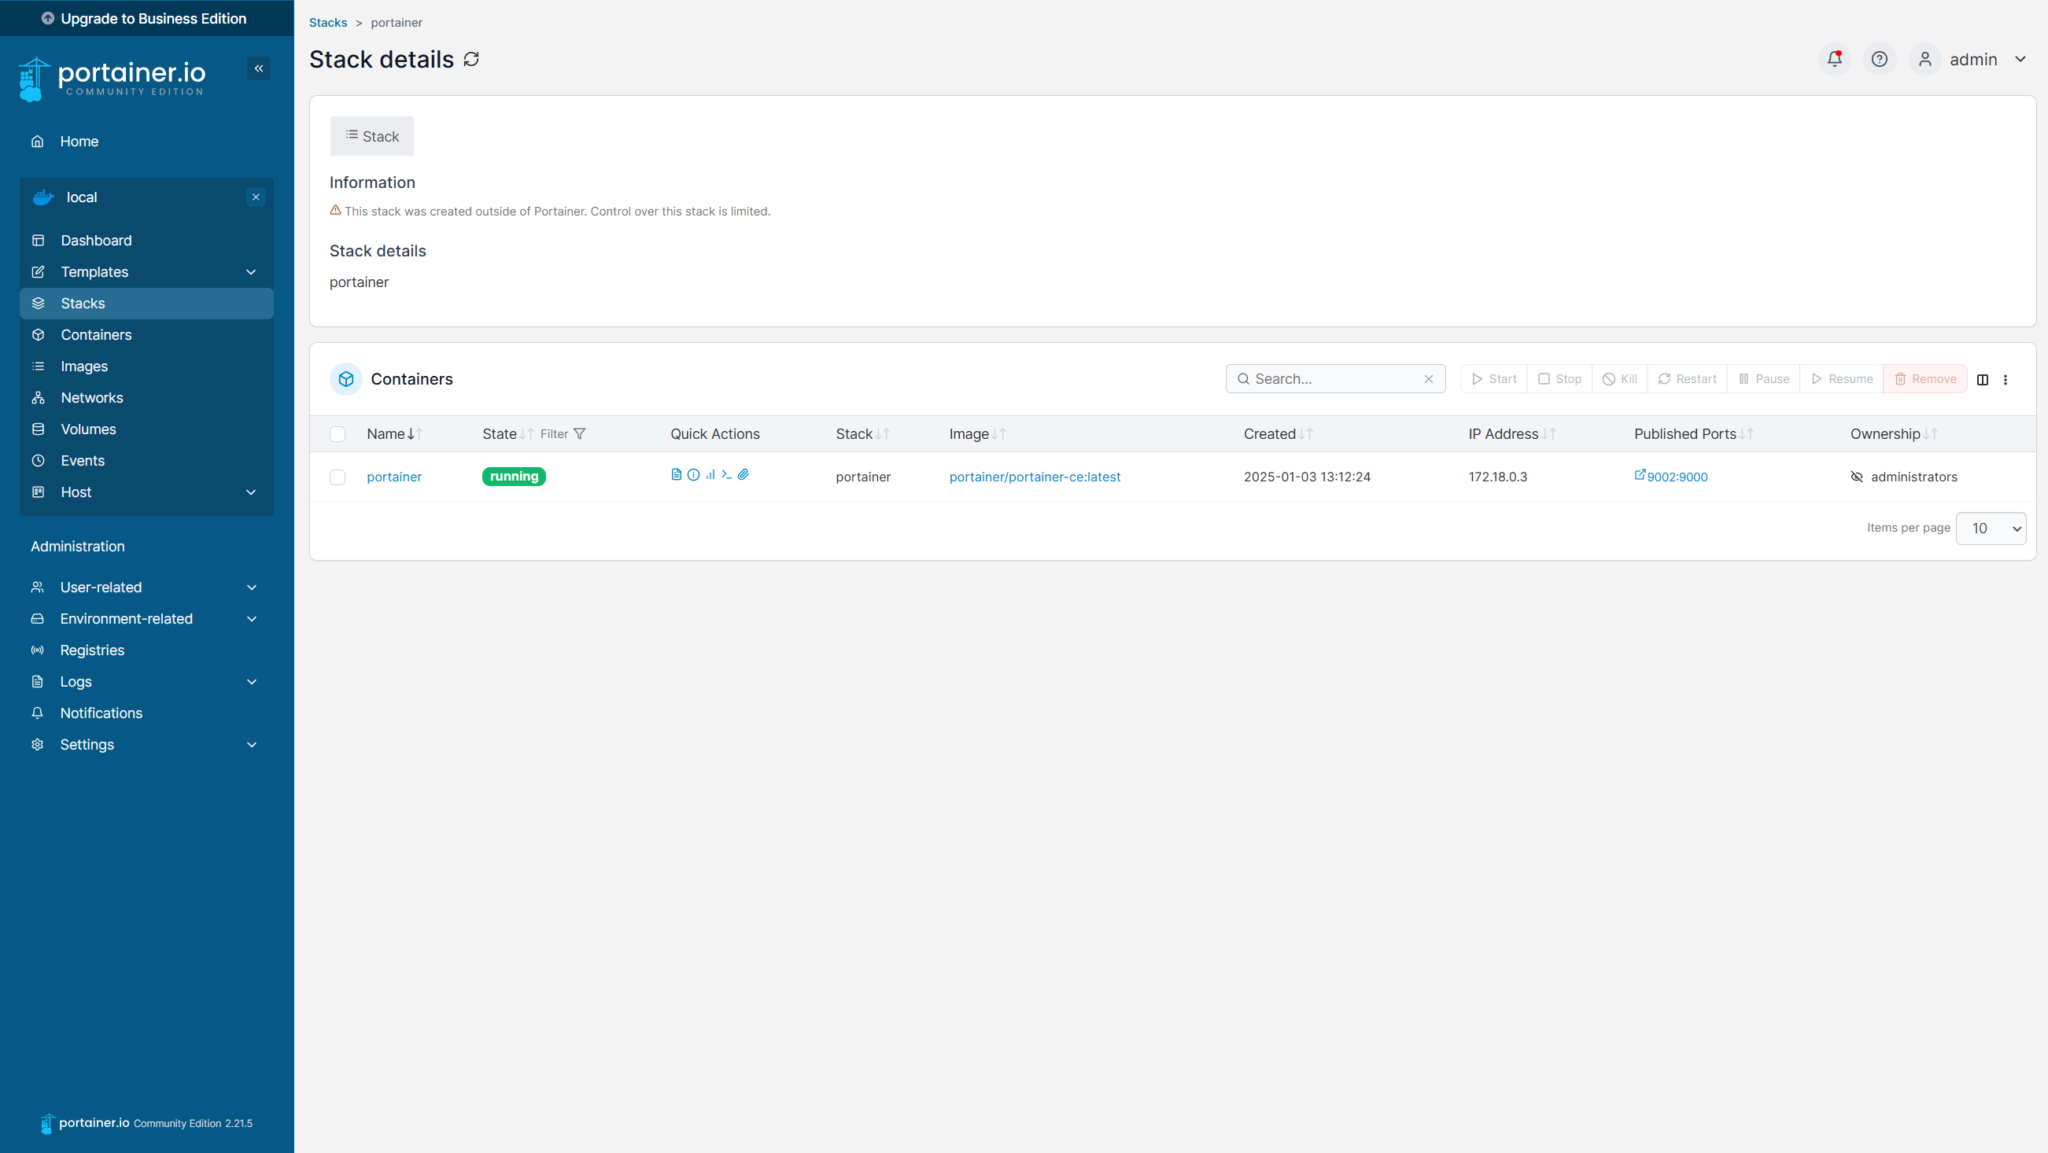Open the portainer/portainer-ce:latest image link
The height and width of the screenshot is (1153, 2048).
[1034, 477]
